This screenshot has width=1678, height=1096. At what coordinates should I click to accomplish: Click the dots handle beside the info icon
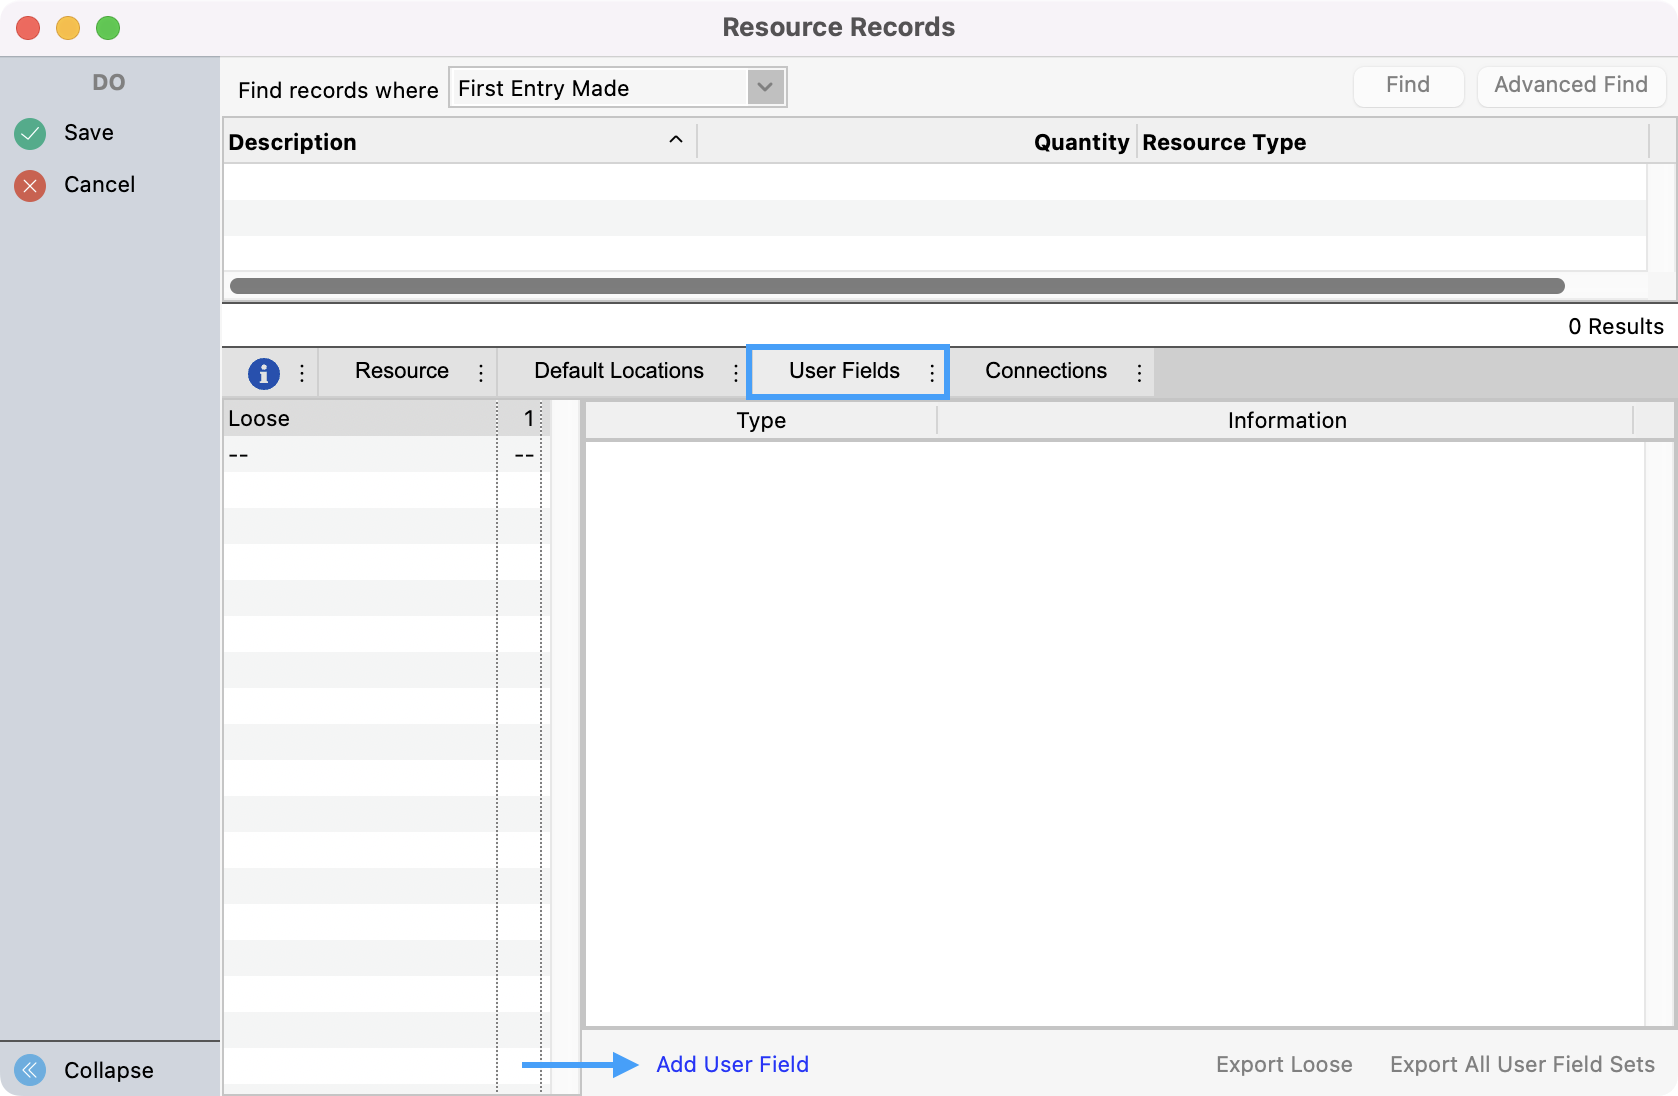pos(302,373)
